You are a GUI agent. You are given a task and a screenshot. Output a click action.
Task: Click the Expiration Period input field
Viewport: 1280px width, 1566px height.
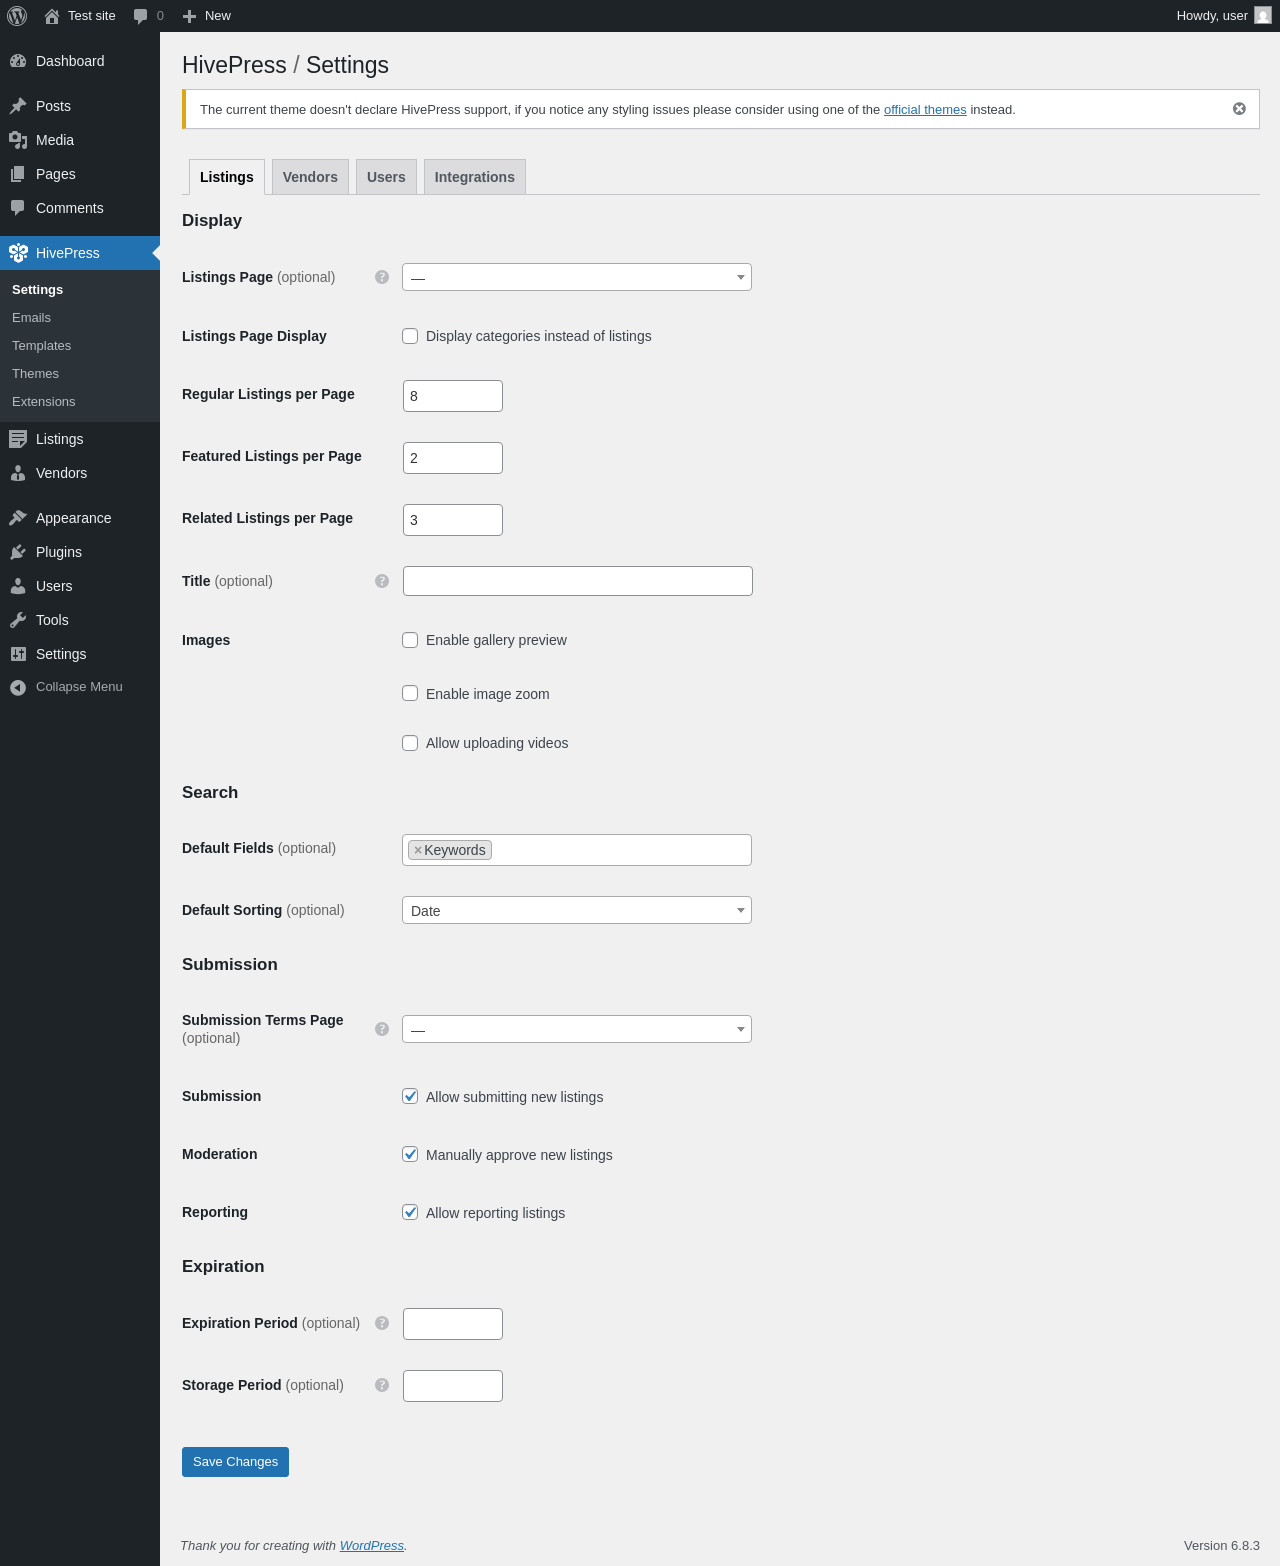(x=453, y=1324)
